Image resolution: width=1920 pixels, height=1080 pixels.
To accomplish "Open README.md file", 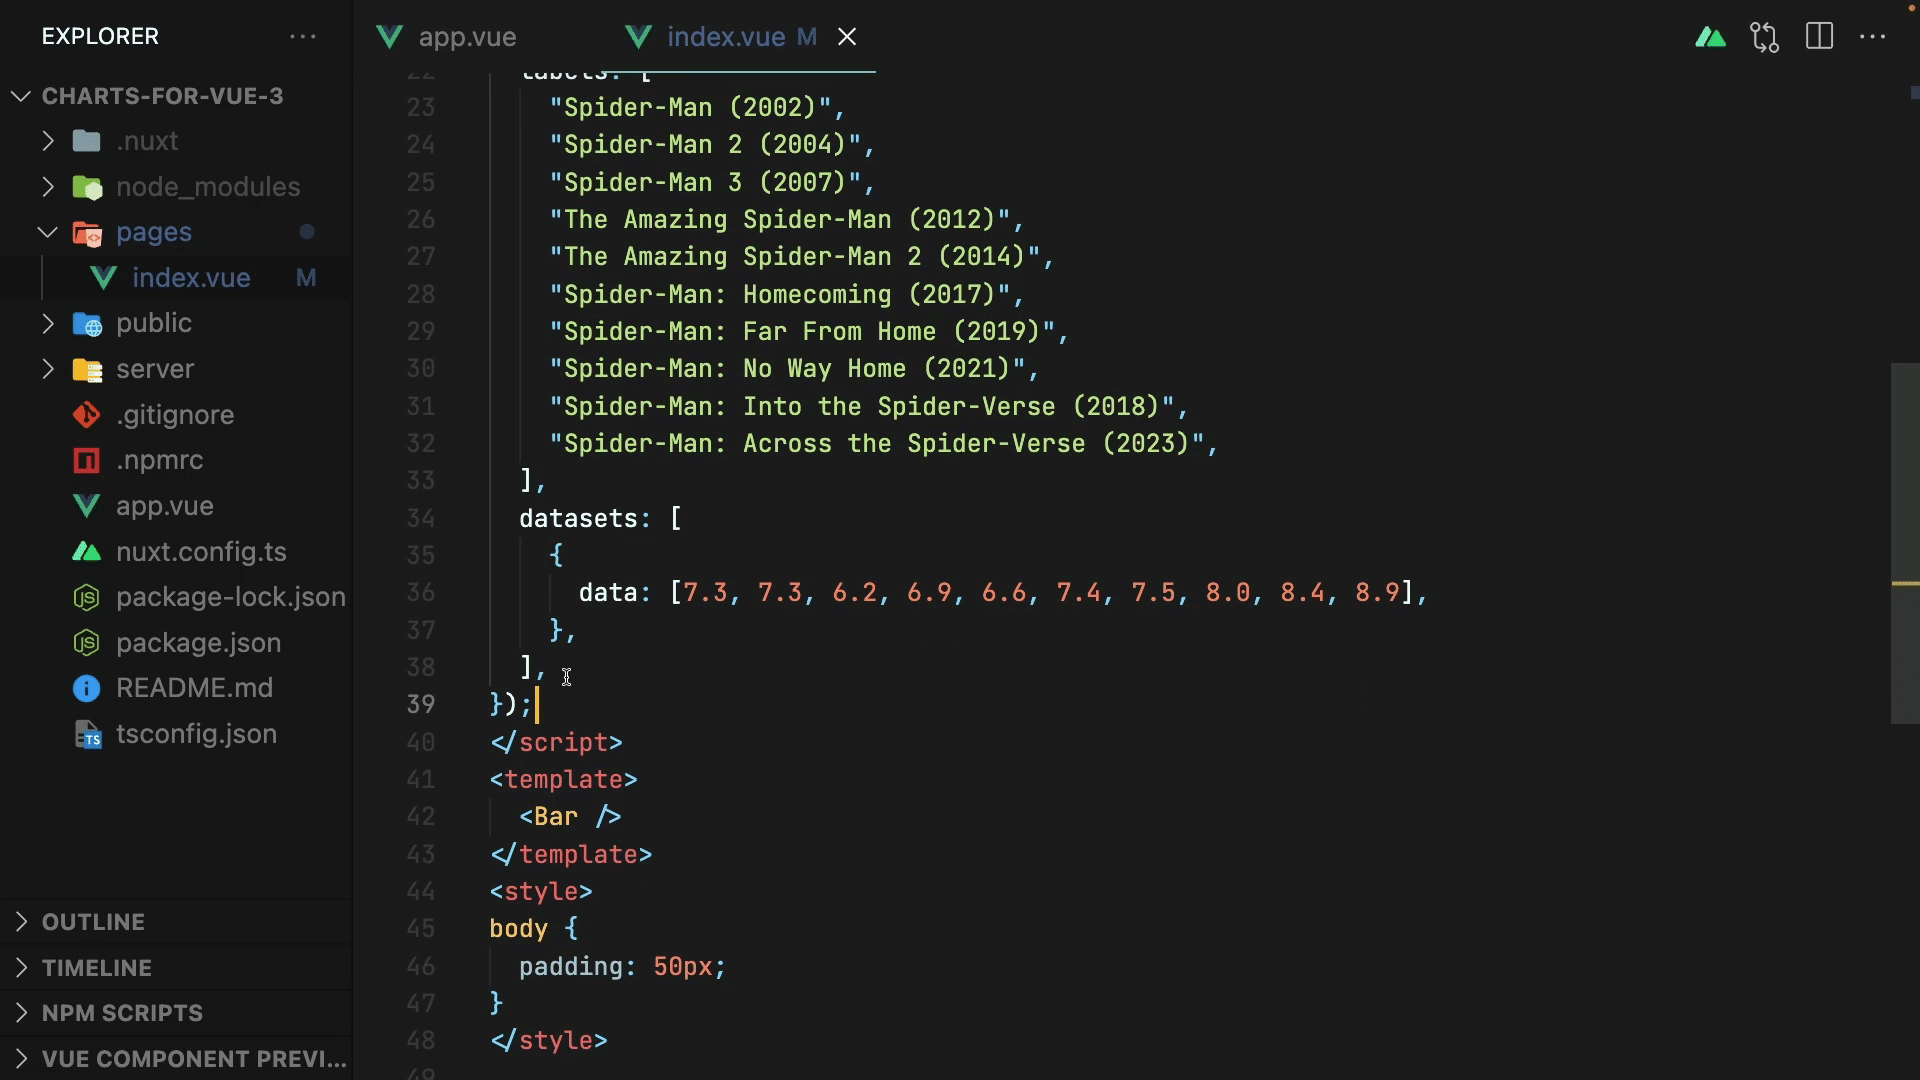I will coord(194,688).
